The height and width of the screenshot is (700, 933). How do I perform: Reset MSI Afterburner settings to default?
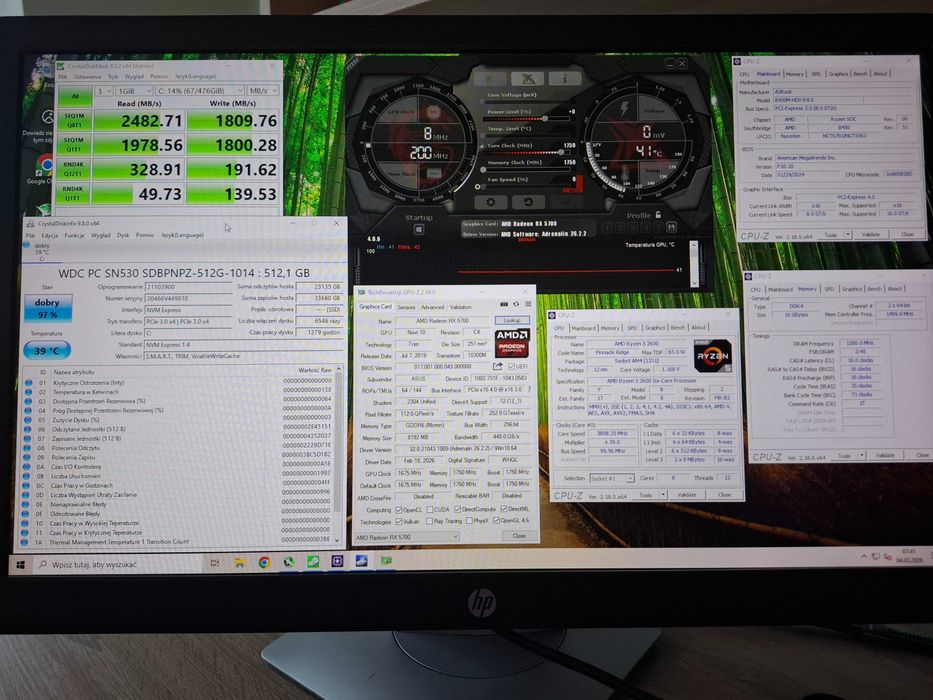(528, 202)
